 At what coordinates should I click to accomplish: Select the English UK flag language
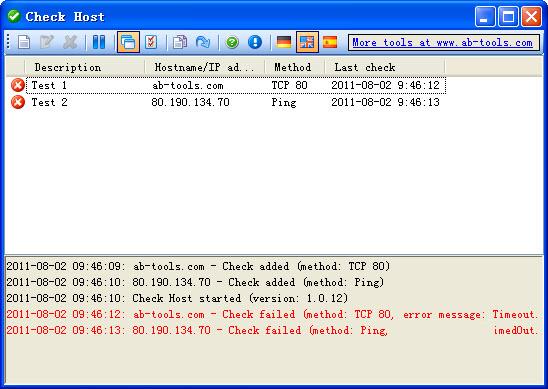[307, 42]
